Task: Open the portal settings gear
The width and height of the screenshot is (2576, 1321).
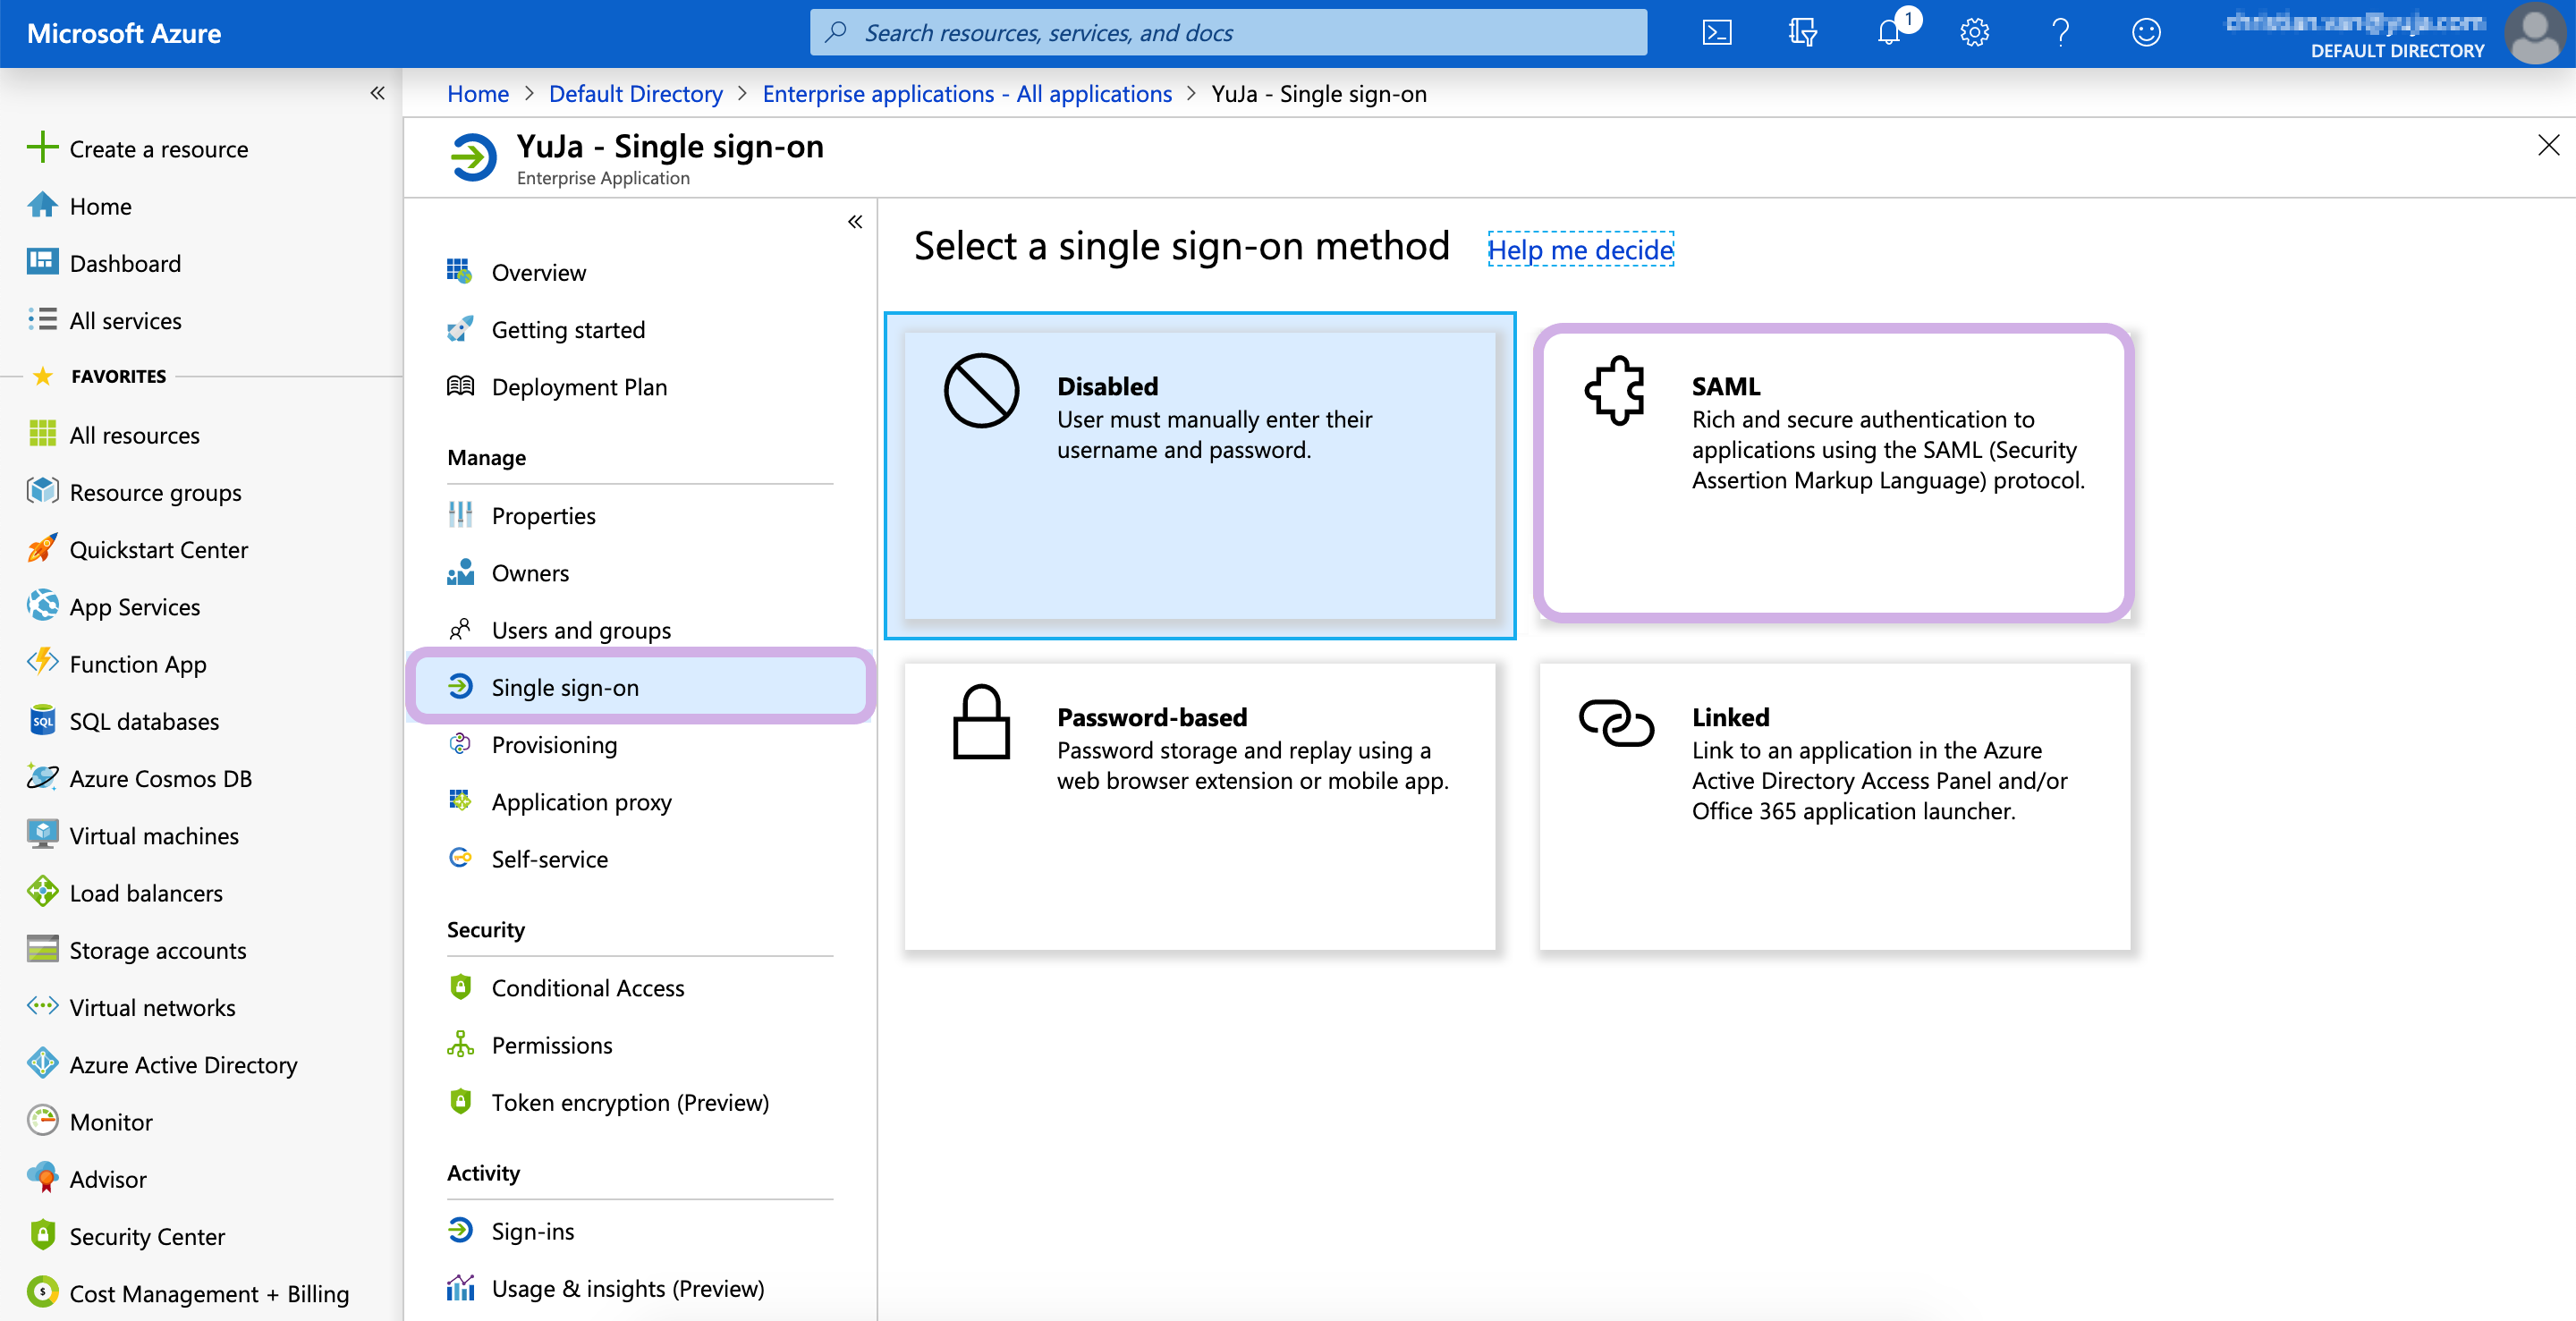Action: (x=1974, y=33)
